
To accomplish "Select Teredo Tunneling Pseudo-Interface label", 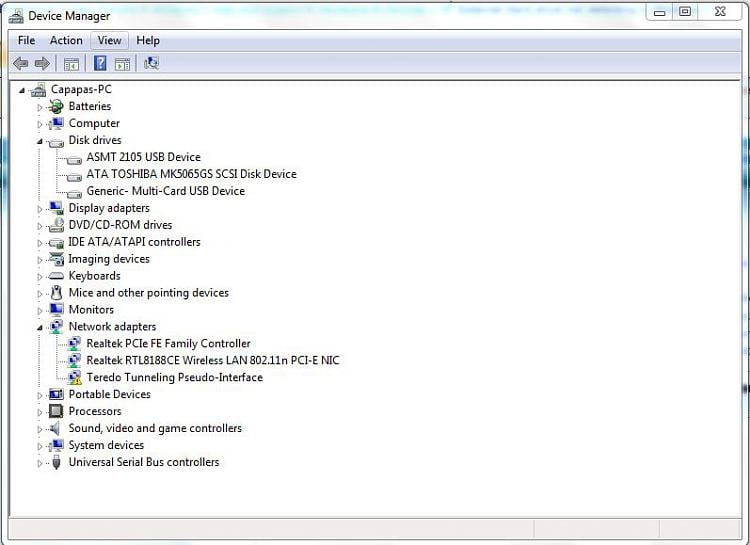I will pos(175,378).
